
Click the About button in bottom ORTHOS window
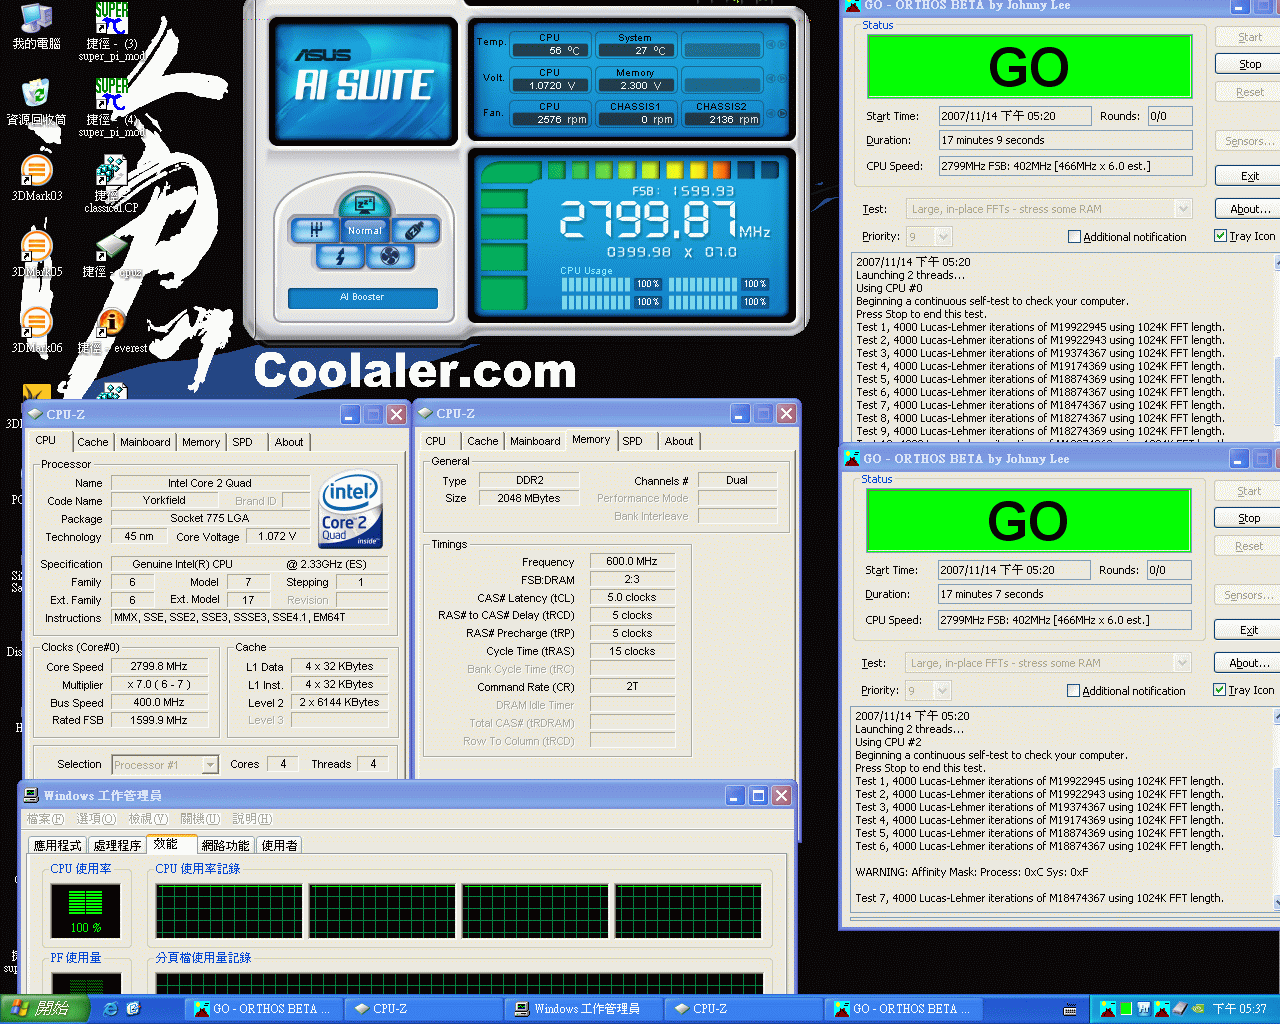1250,663
